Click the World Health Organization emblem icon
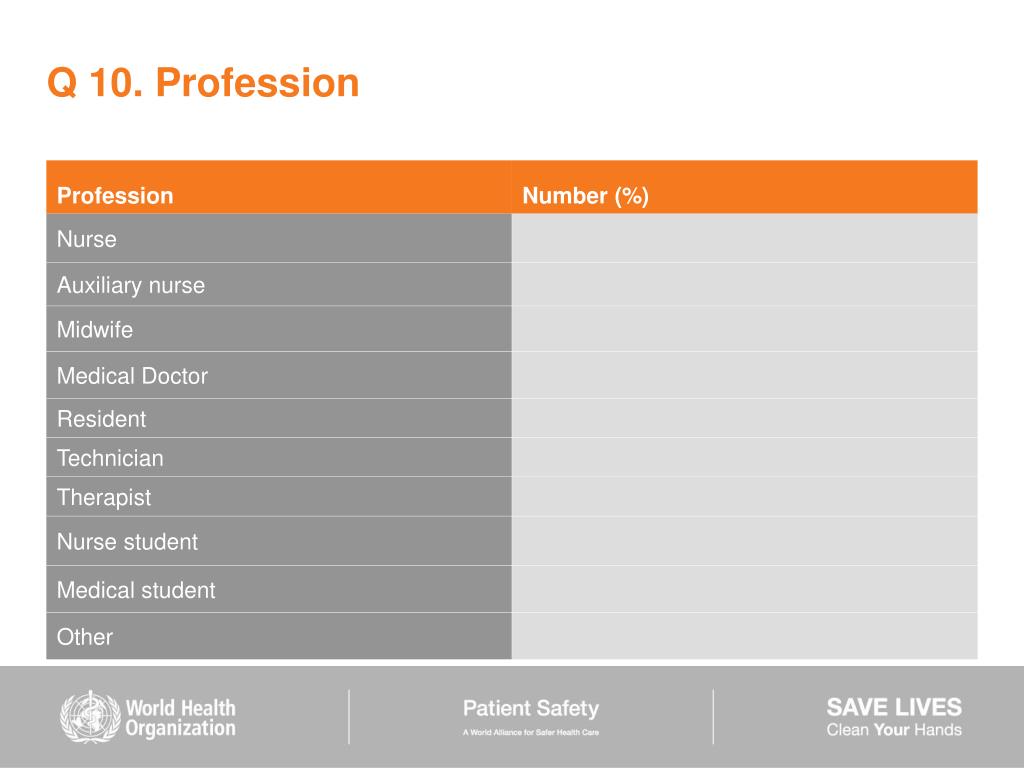Image resolution: width=1024 pixels, height=768 pixels. tap(90, 716)
